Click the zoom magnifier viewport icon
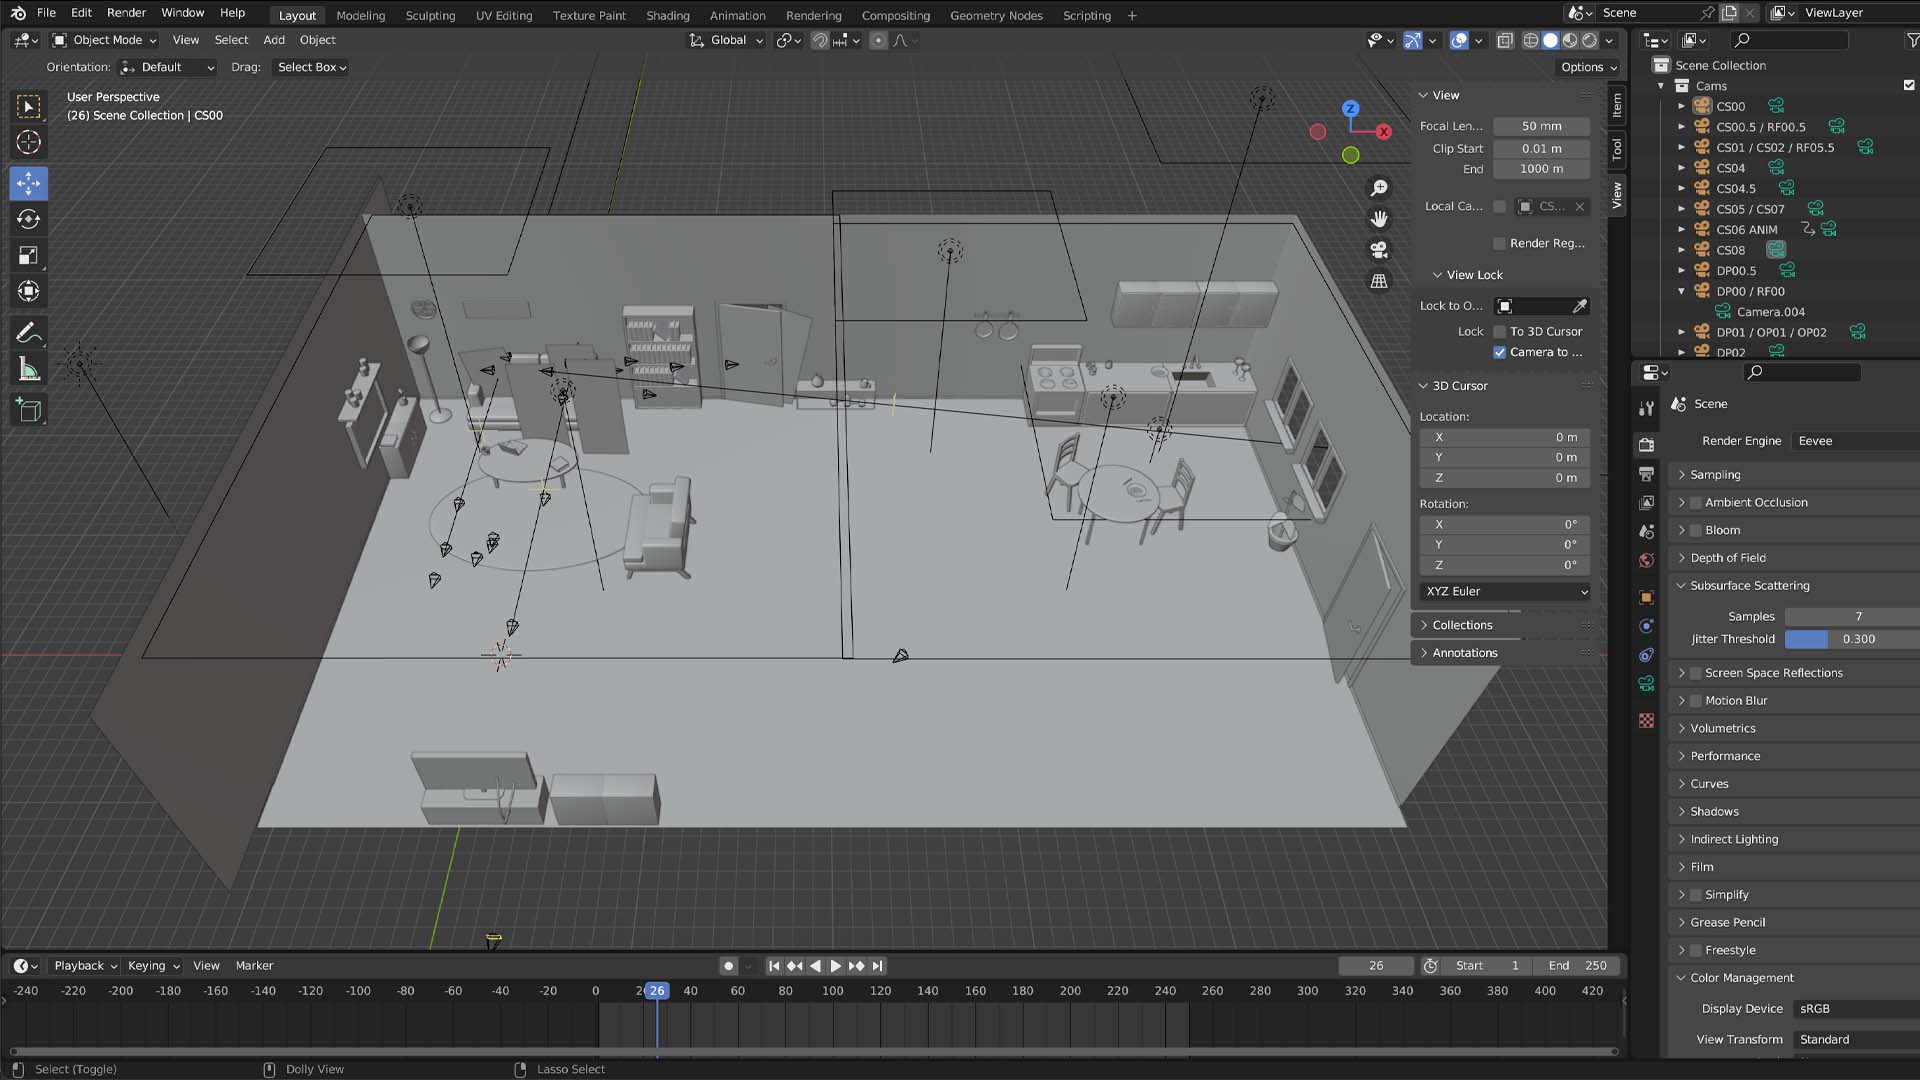This screenshot has width=1920, height=1080. pyautogui.click(x=1379, y=188)
